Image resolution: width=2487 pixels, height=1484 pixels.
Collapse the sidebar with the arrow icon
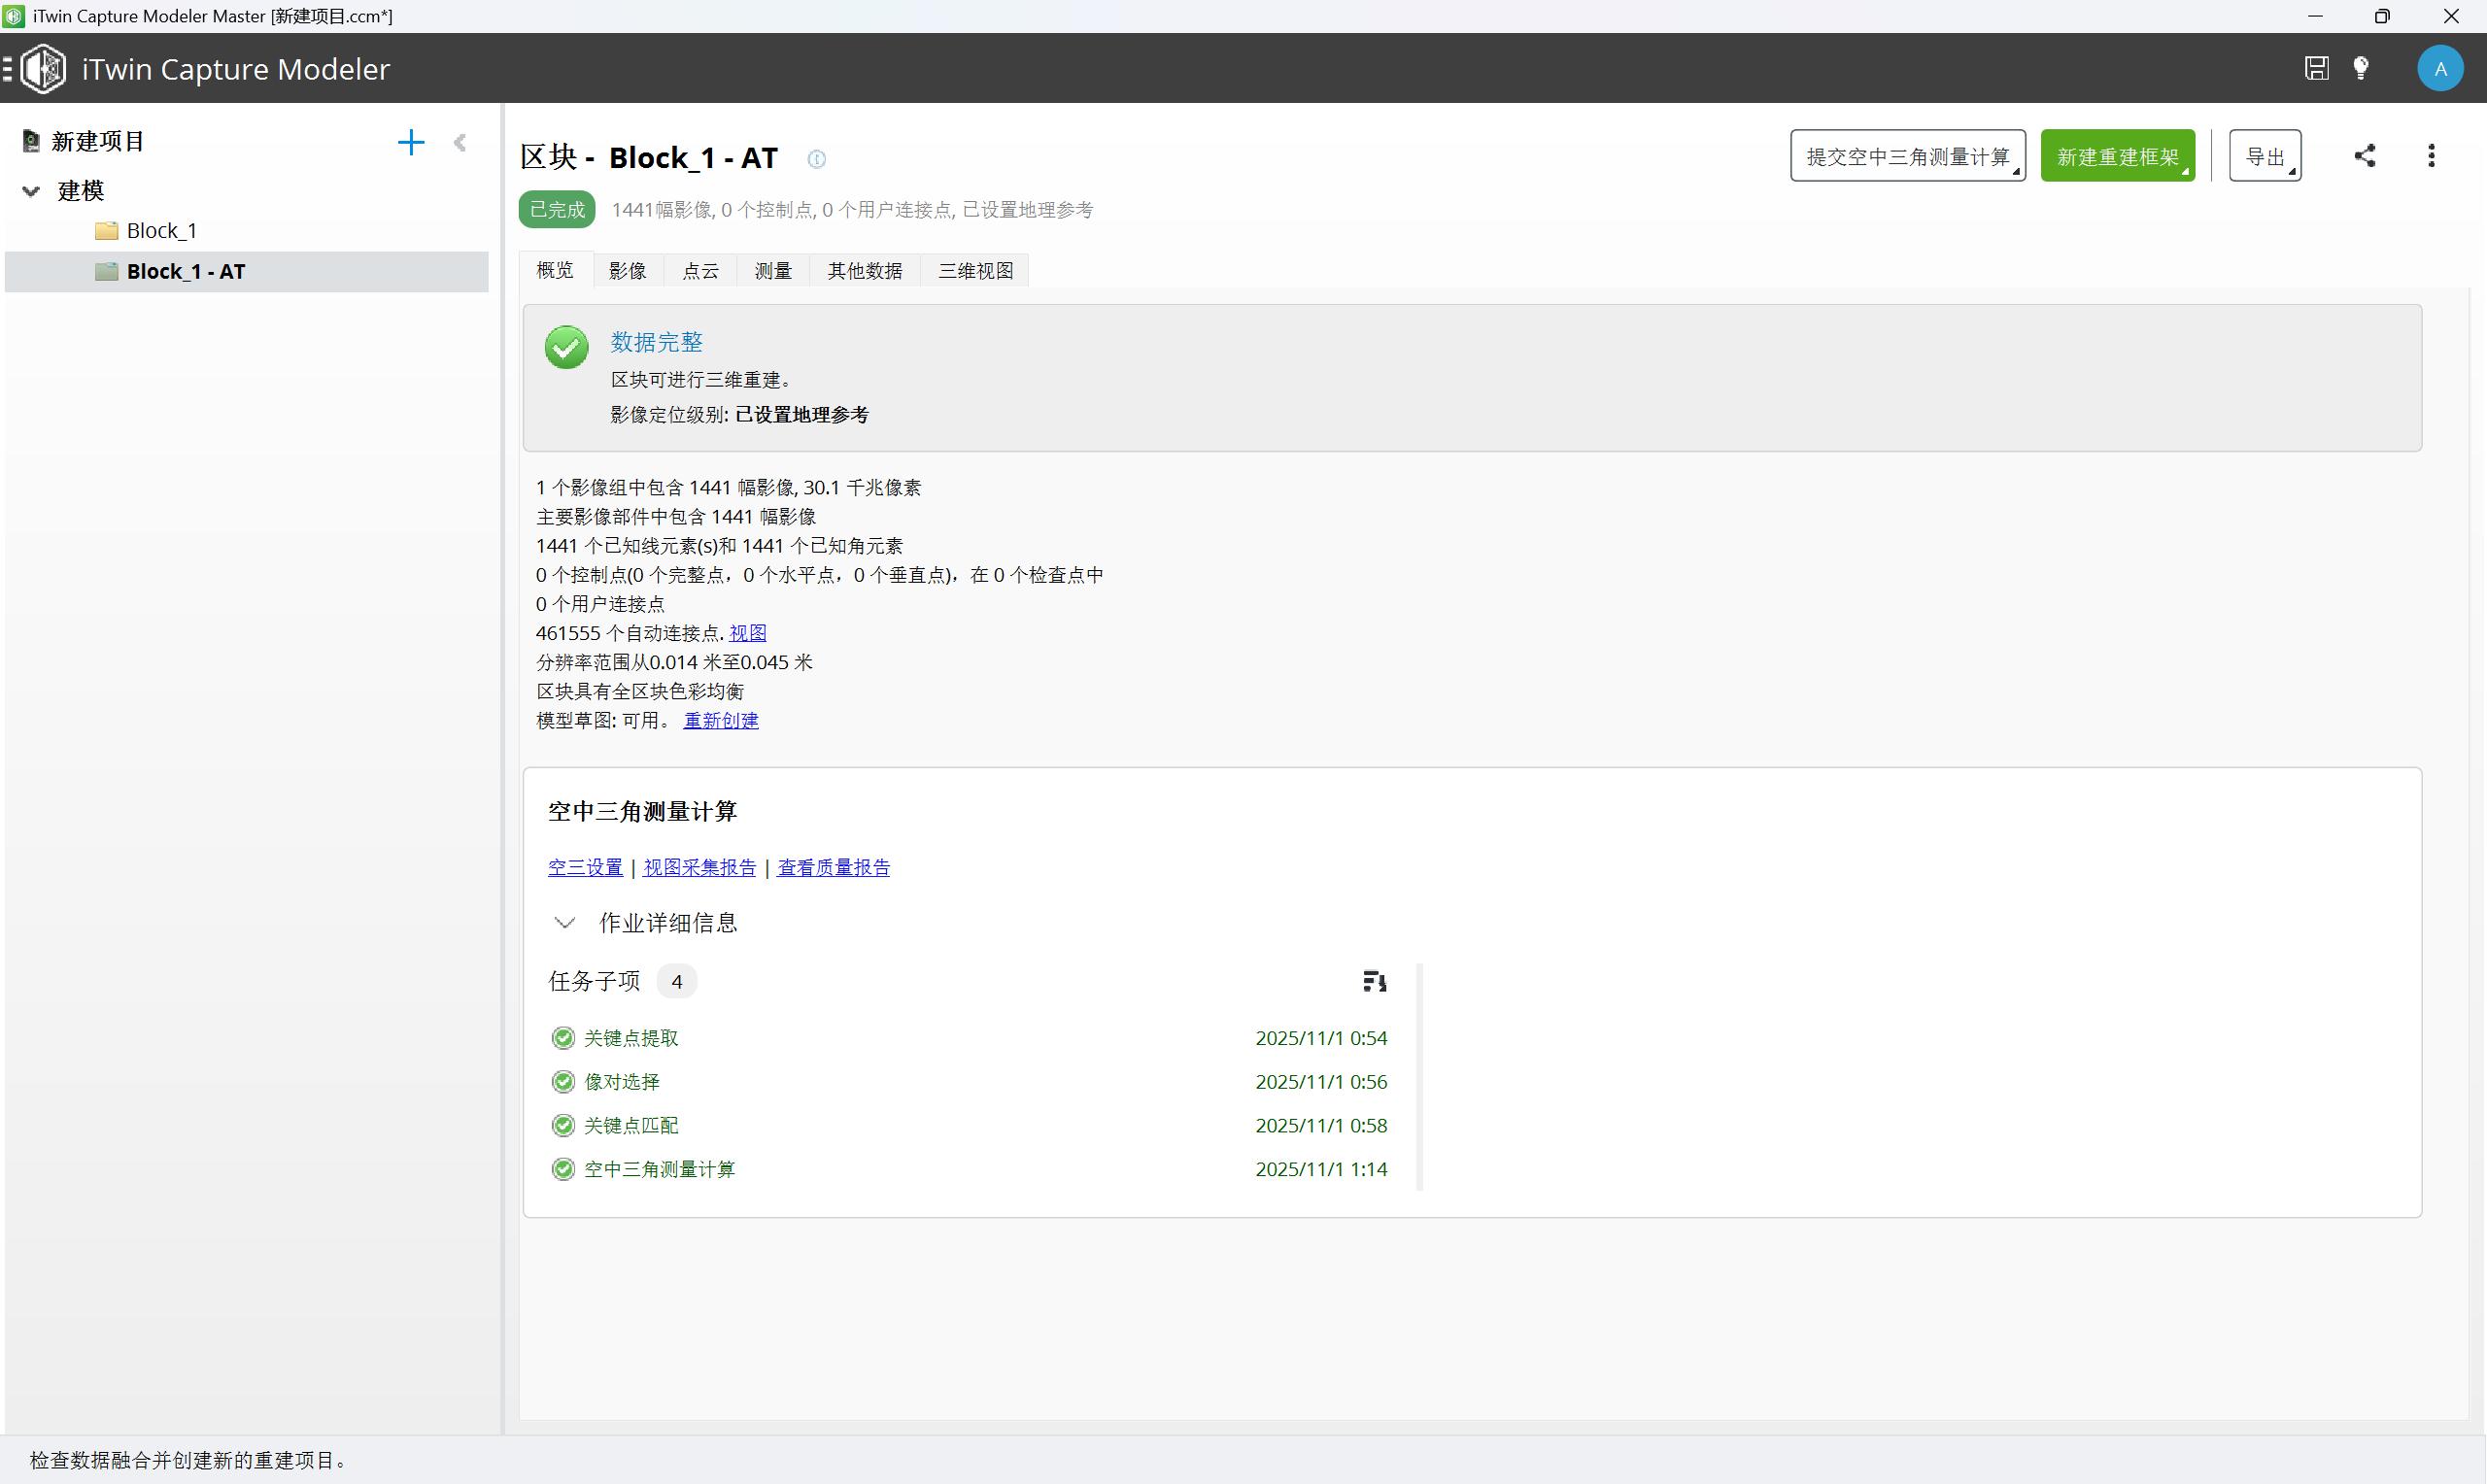(x=460, y=142)
